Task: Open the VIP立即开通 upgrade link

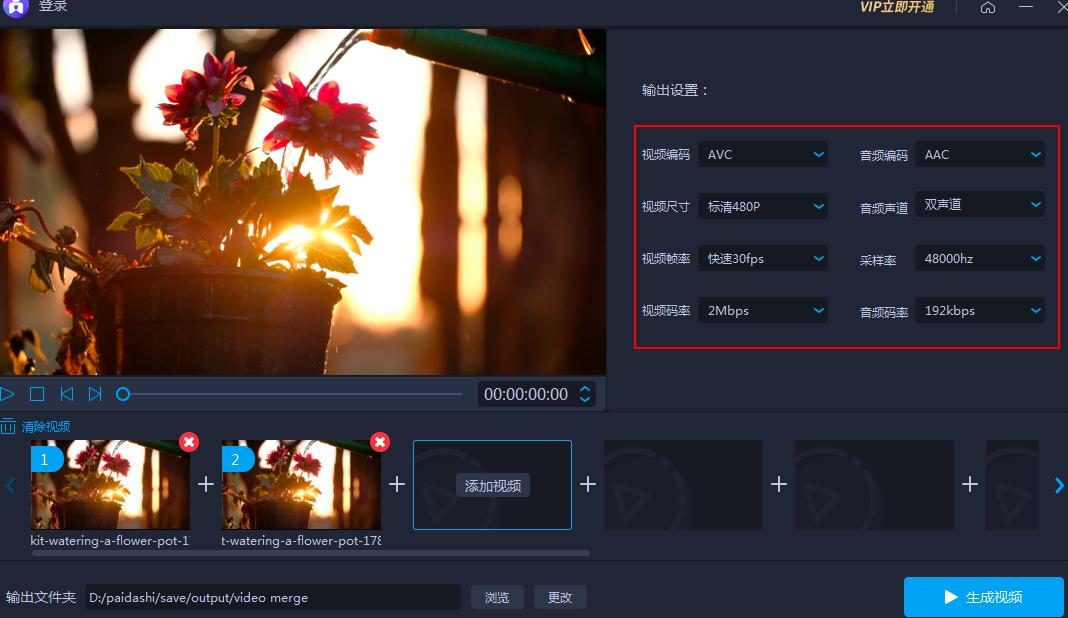Action: 896,7
